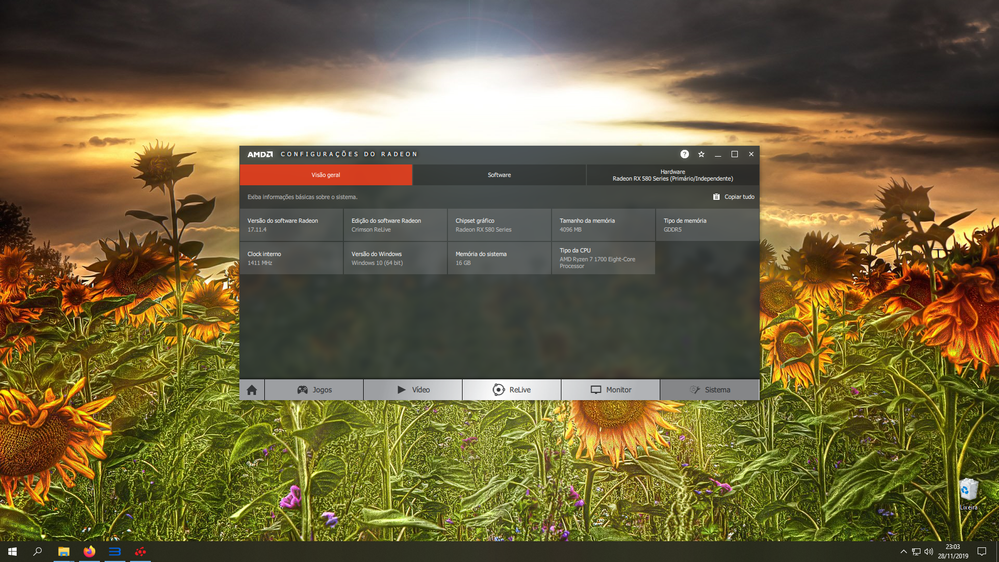Select the Tipo de memória GDDR5 tile
This screenshot has width=999, height=562.
point(707,225)
